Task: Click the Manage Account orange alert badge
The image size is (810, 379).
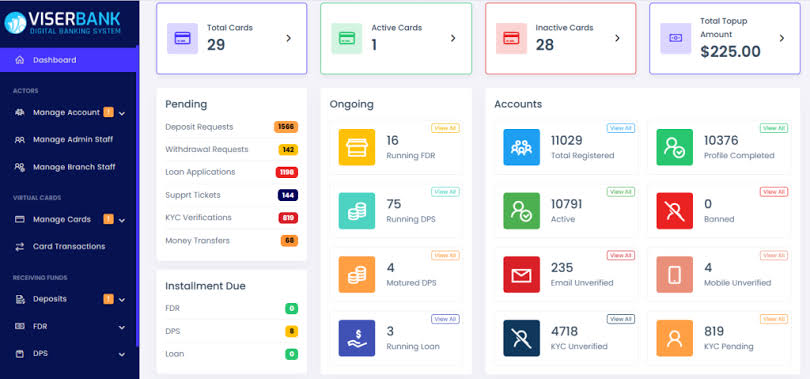Action: click(x=108, y=112)
